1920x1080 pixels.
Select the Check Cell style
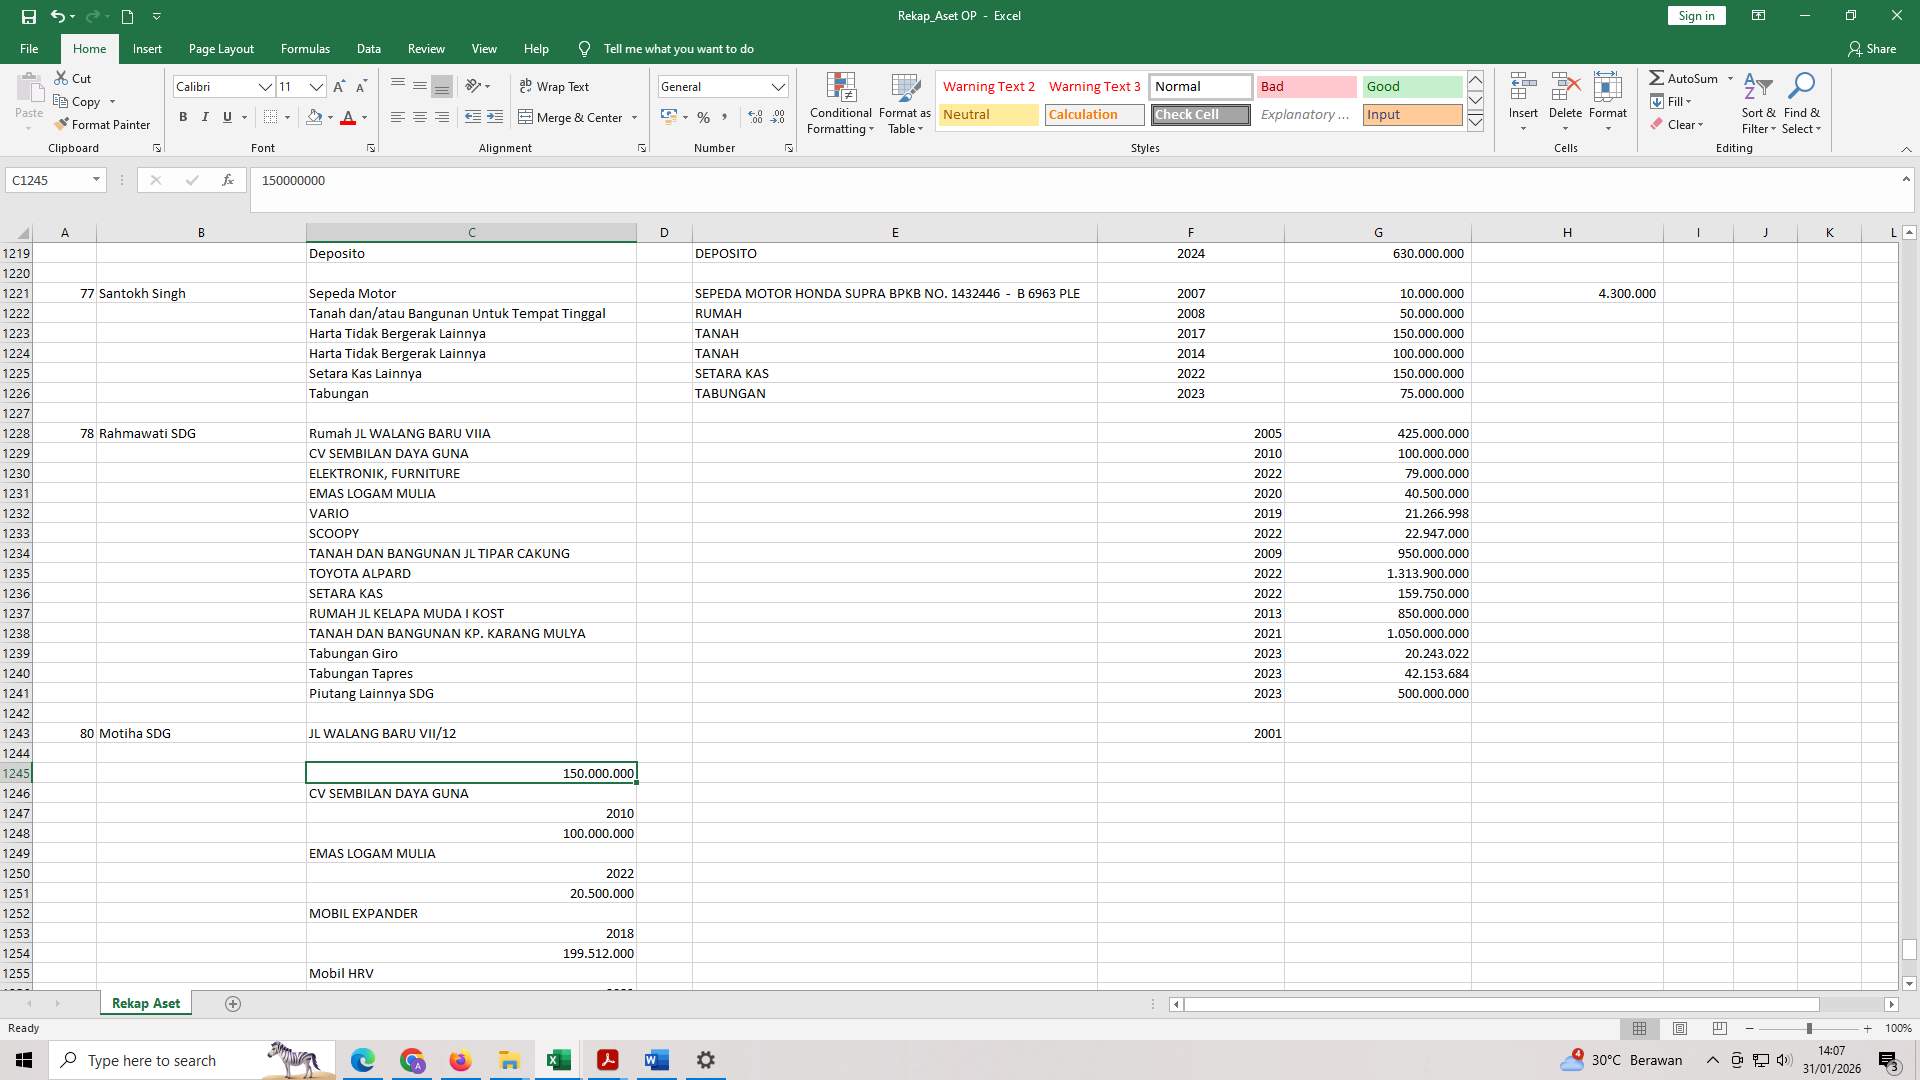(1199, 114)
